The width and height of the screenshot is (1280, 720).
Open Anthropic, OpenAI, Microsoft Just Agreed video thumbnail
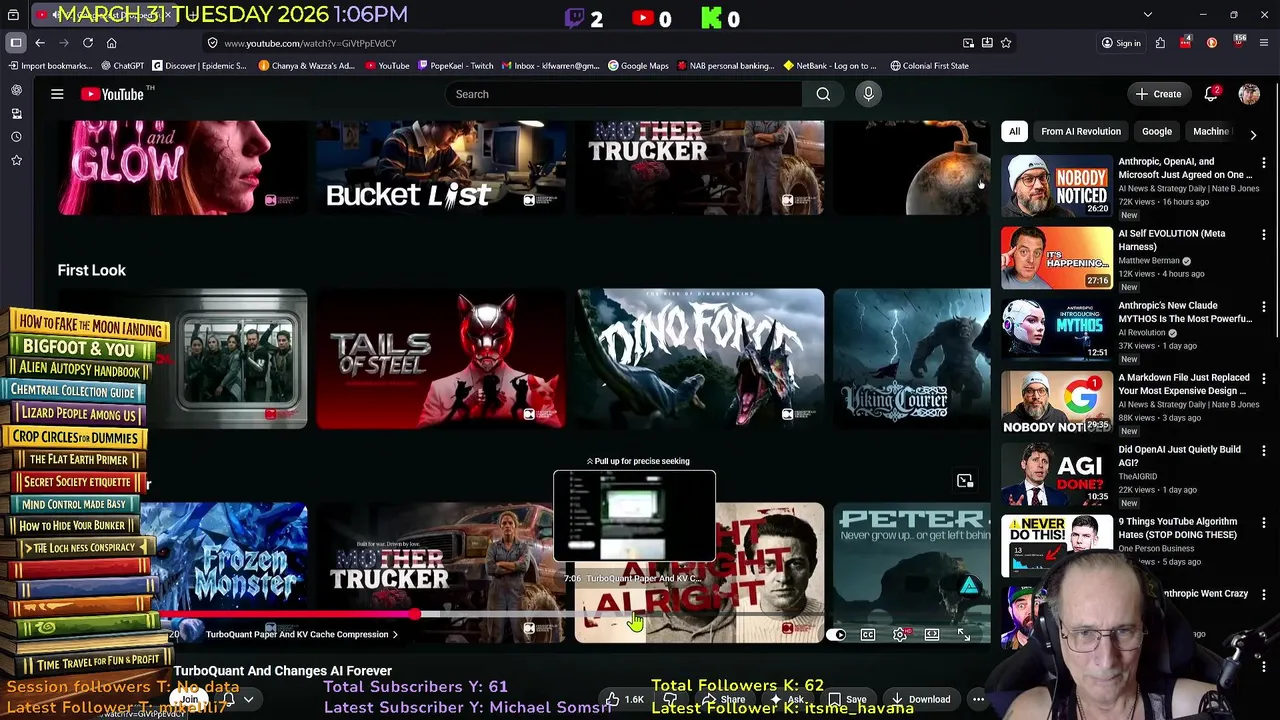1057,185
